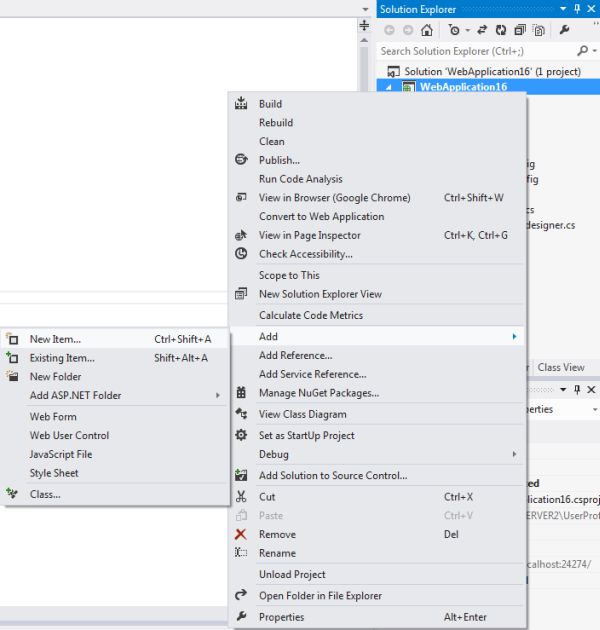Click the editor scrollbar up arrow
600x630 pixels.
tap(364, 40)
